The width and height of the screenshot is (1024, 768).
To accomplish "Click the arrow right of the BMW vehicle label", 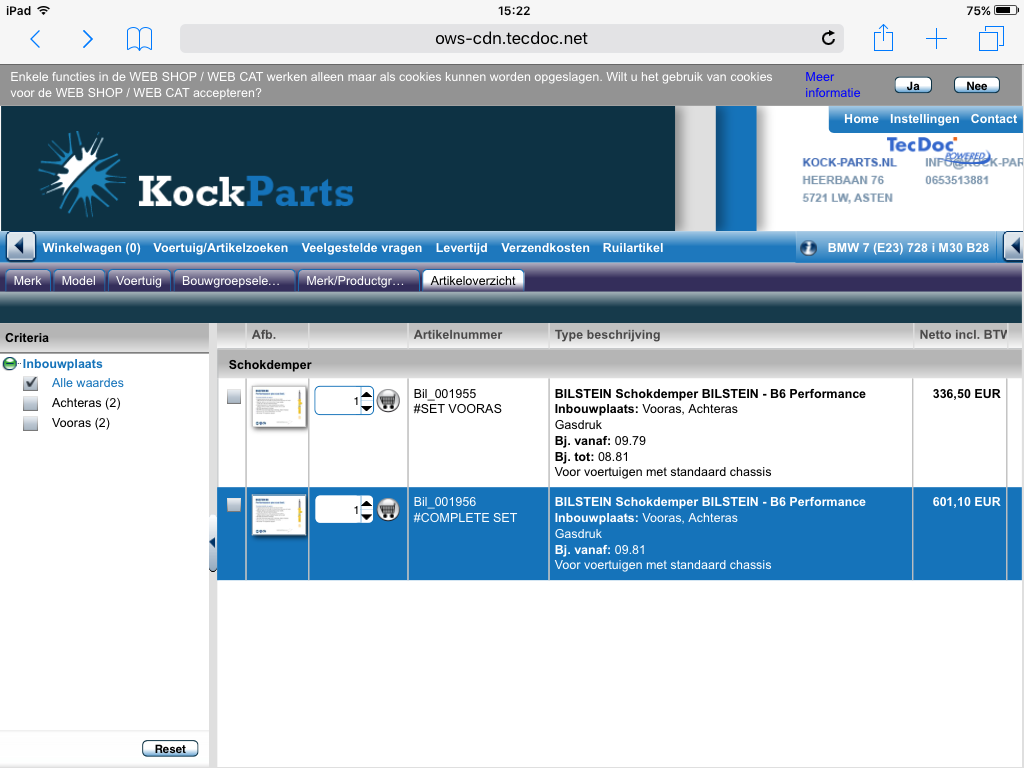I will coord(1014,248).
